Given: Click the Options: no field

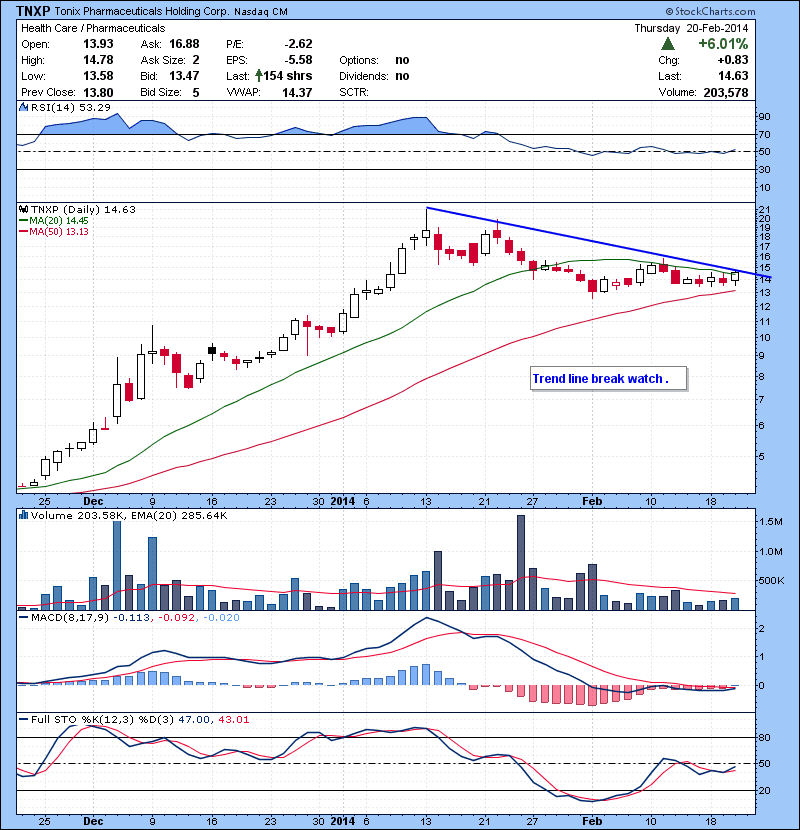Looking at the screenshot, I should [374, 60].
